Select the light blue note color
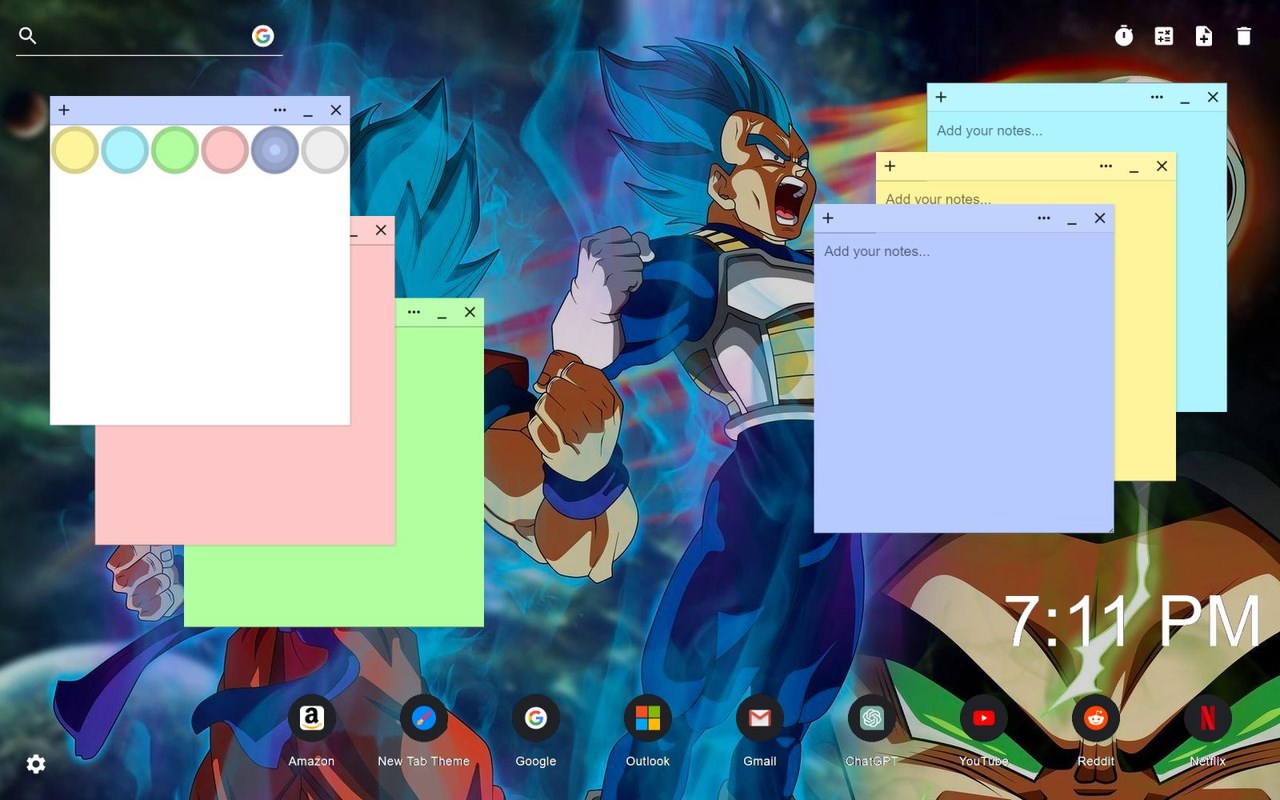Screen dimensions: 1280x800 click(125, 150)
